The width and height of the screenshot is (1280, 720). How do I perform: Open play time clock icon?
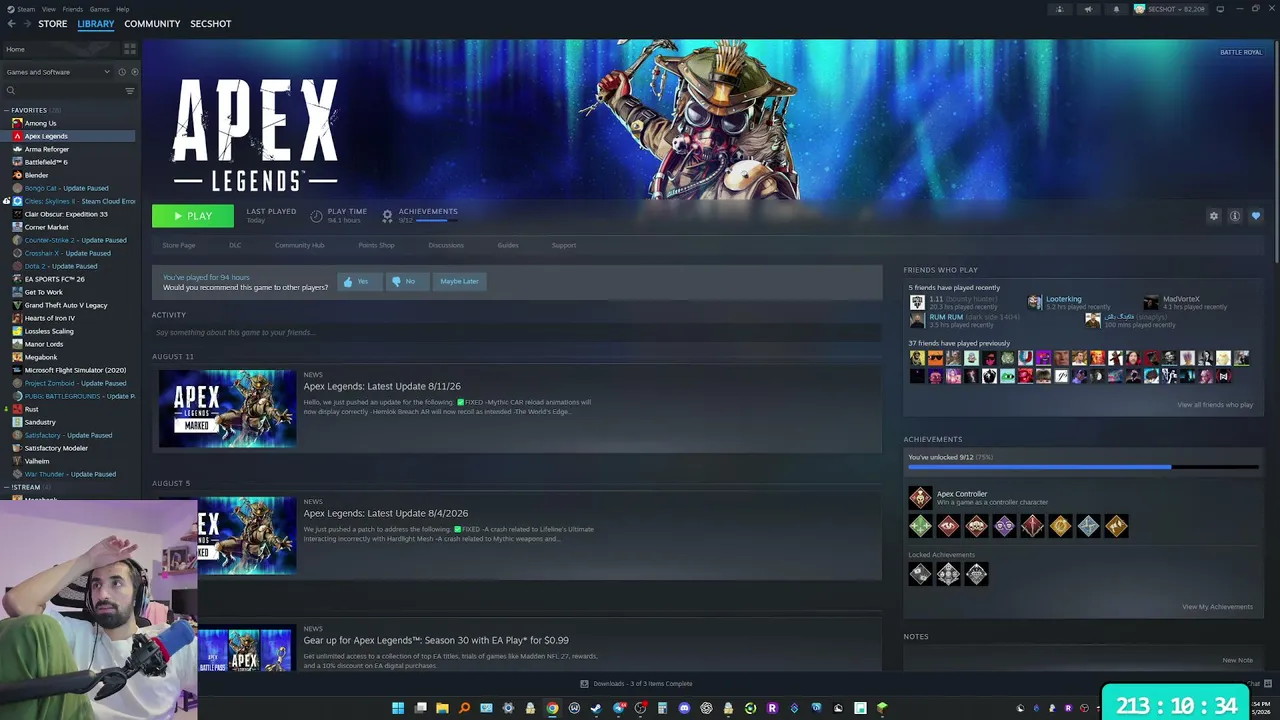pyautogui.click(x=316, y=216)
